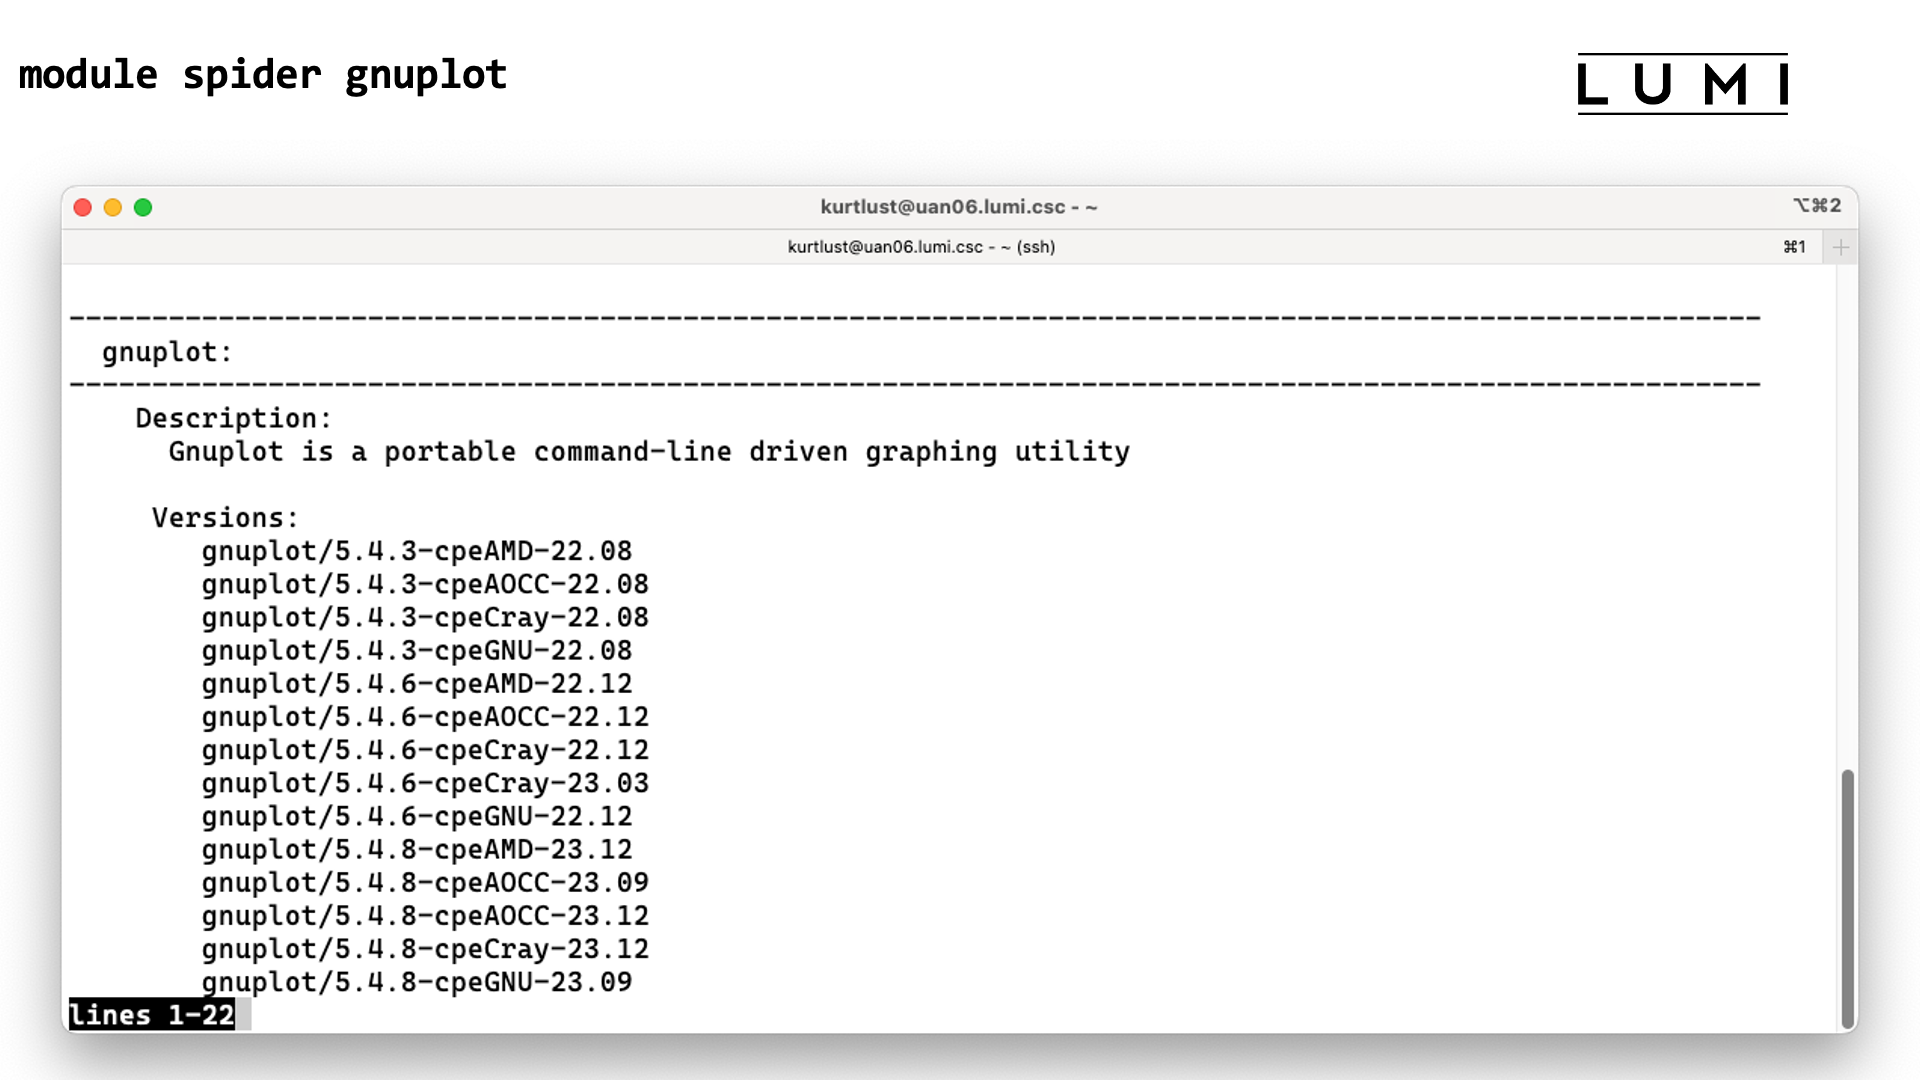Select gnuplot/5.4.8-cpeGNU-23.09 line
This screenshot has height=1080, width=1920.
pos(417,982)
